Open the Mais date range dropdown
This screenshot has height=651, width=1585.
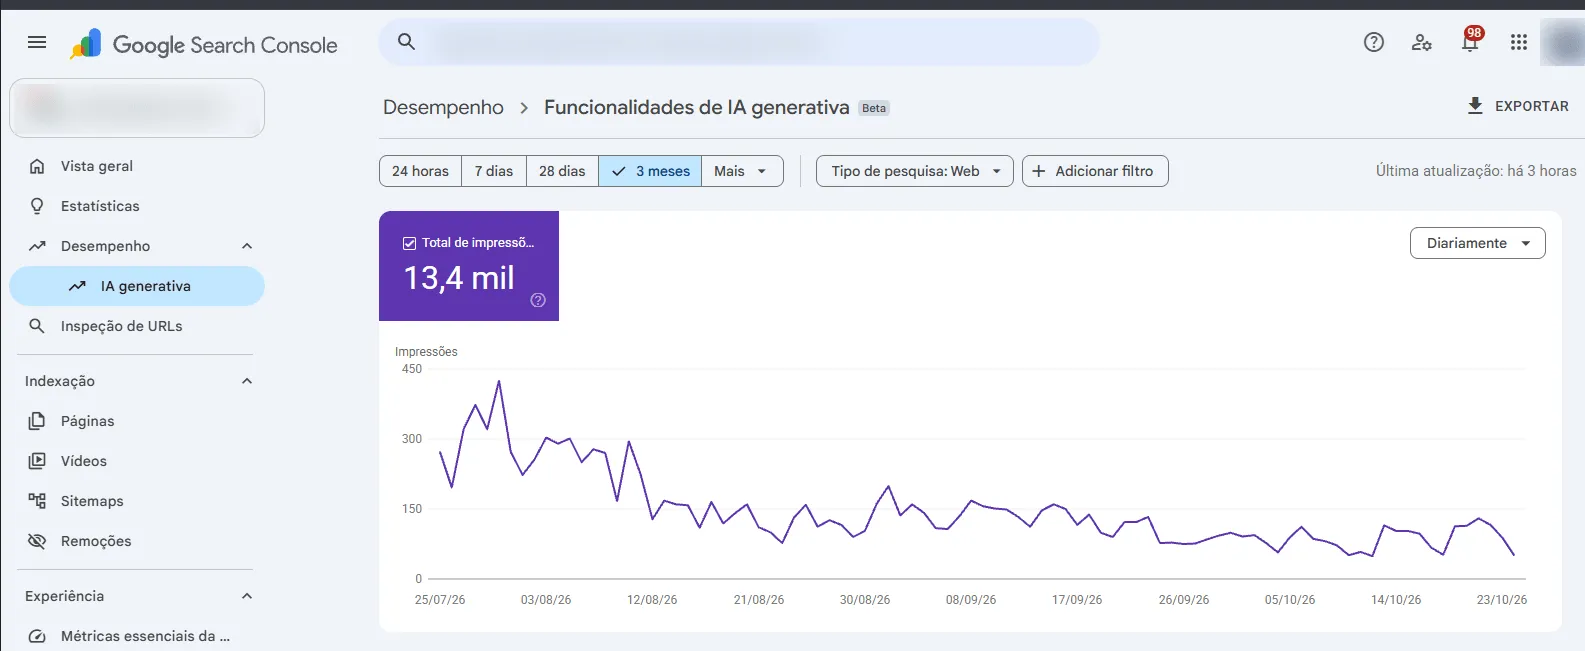(x=742, y=171)
